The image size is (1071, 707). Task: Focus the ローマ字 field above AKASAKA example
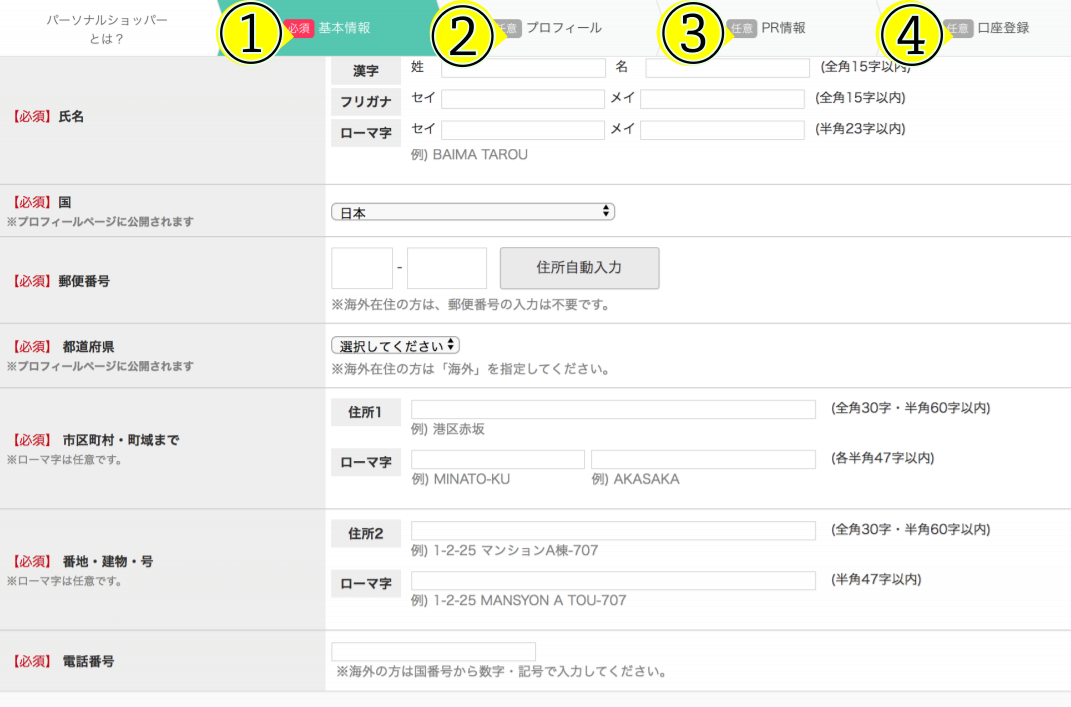(x=704, y=459)
